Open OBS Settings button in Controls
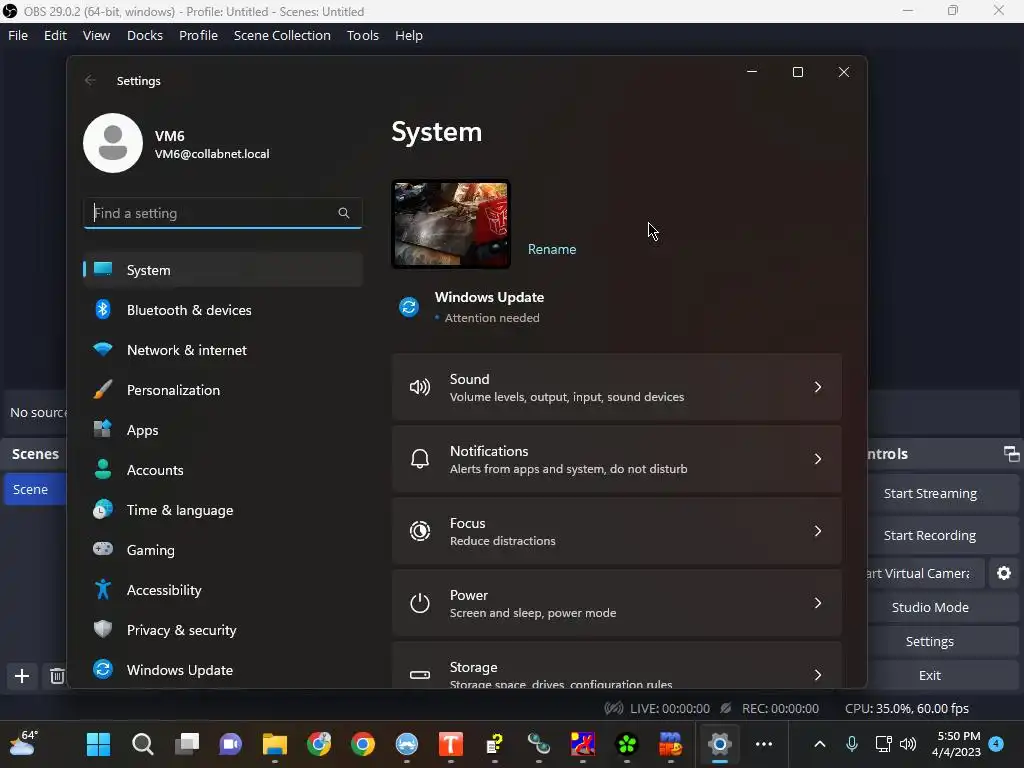This screenshot has width=1024, height=768. 942,641
